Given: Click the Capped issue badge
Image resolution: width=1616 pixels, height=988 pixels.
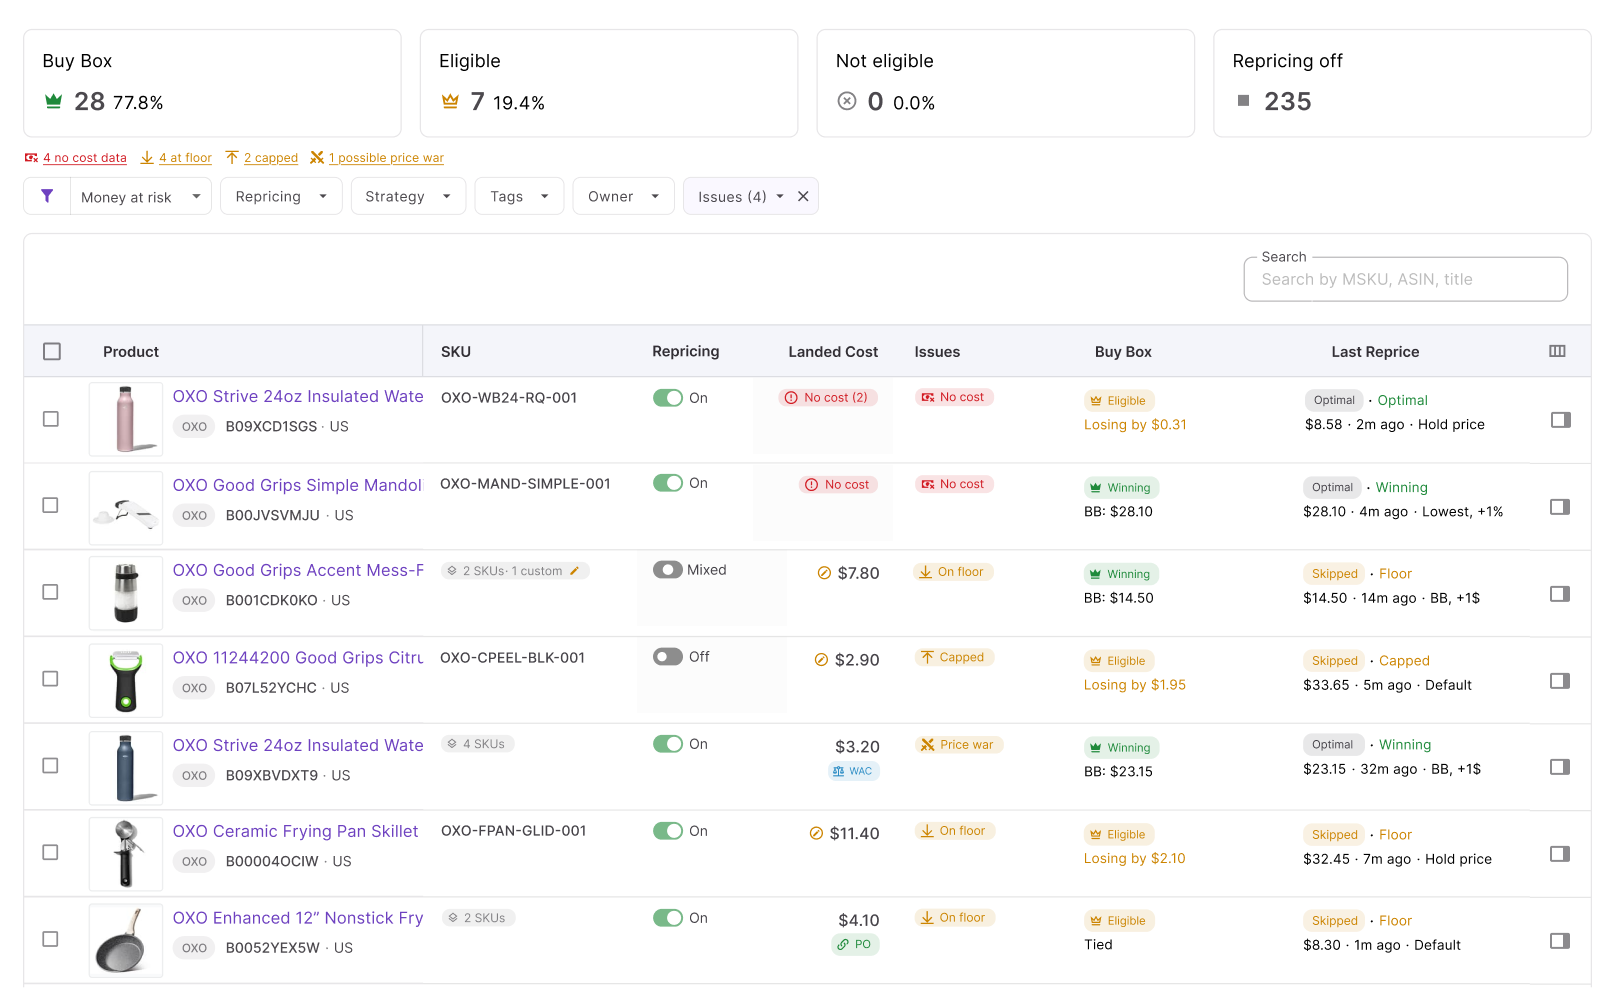Looking at the screenshot, I should 954,657.
